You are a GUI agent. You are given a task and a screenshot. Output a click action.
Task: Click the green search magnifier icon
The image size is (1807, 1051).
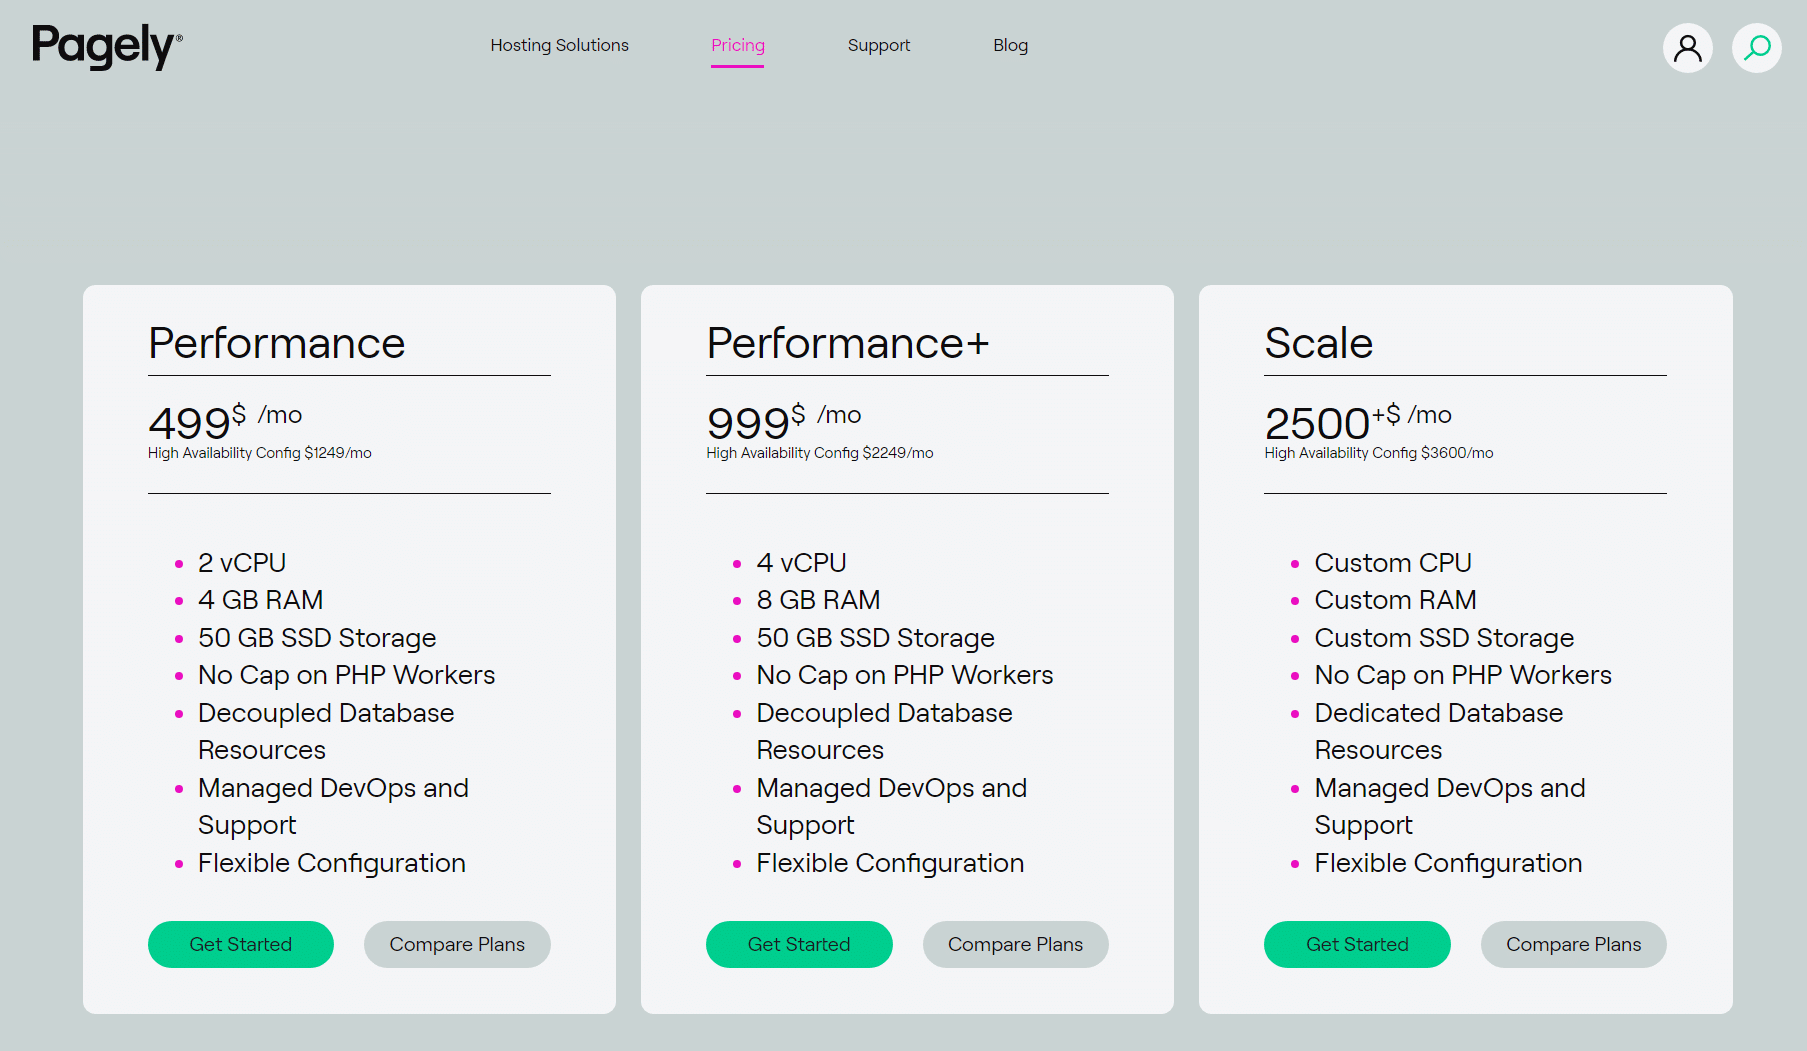pyautogui.click(x=1757, y=48)
